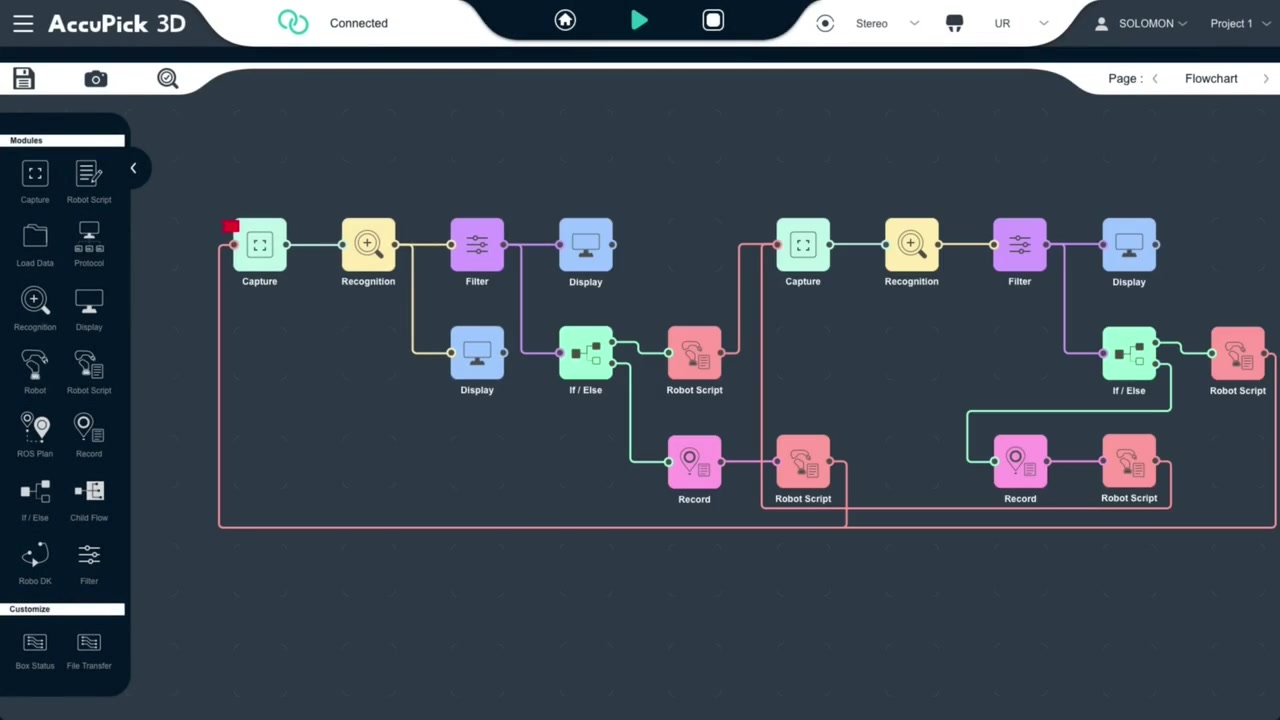Image resolution: width=1280 pixels, height=720 pixels.
Task: Select the lower Display node under first Filter
Action: point(477,353)
